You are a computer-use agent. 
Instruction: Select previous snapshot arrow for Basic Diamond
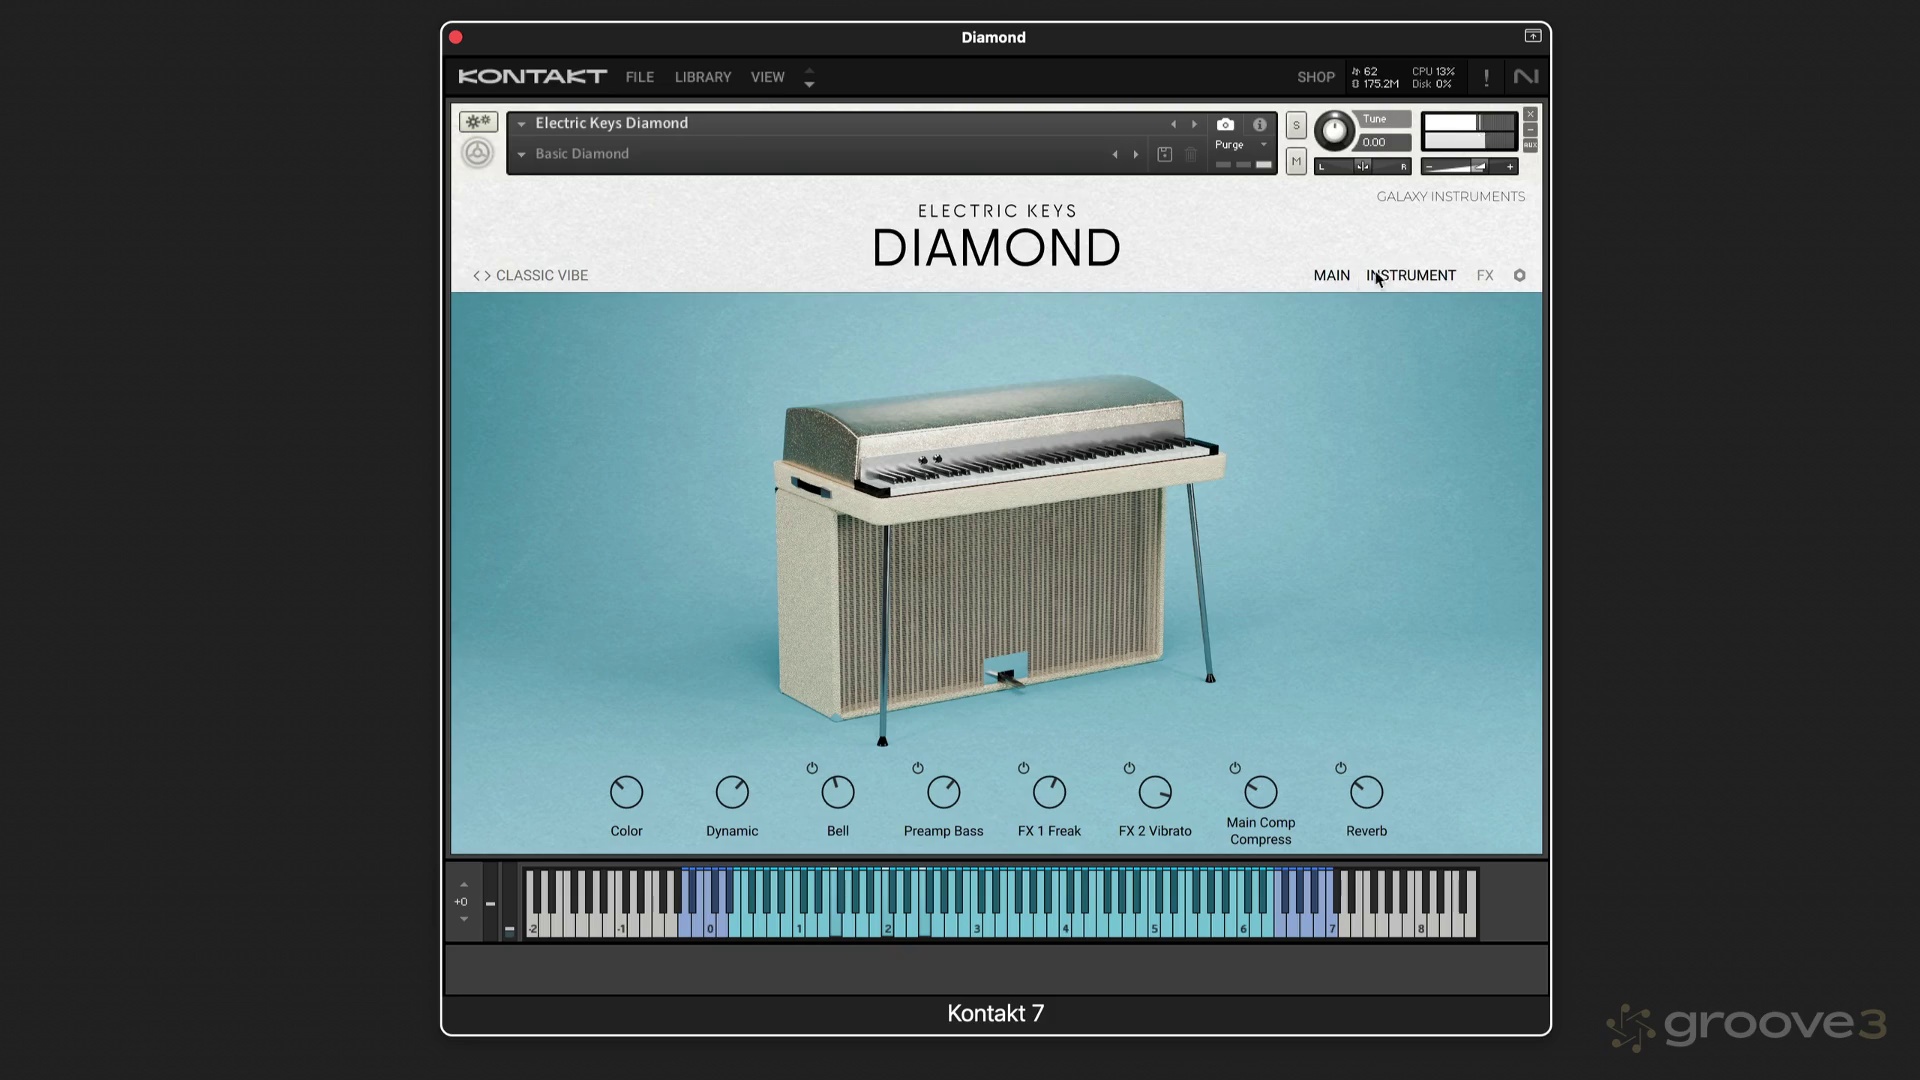[x=1115, y=154]
